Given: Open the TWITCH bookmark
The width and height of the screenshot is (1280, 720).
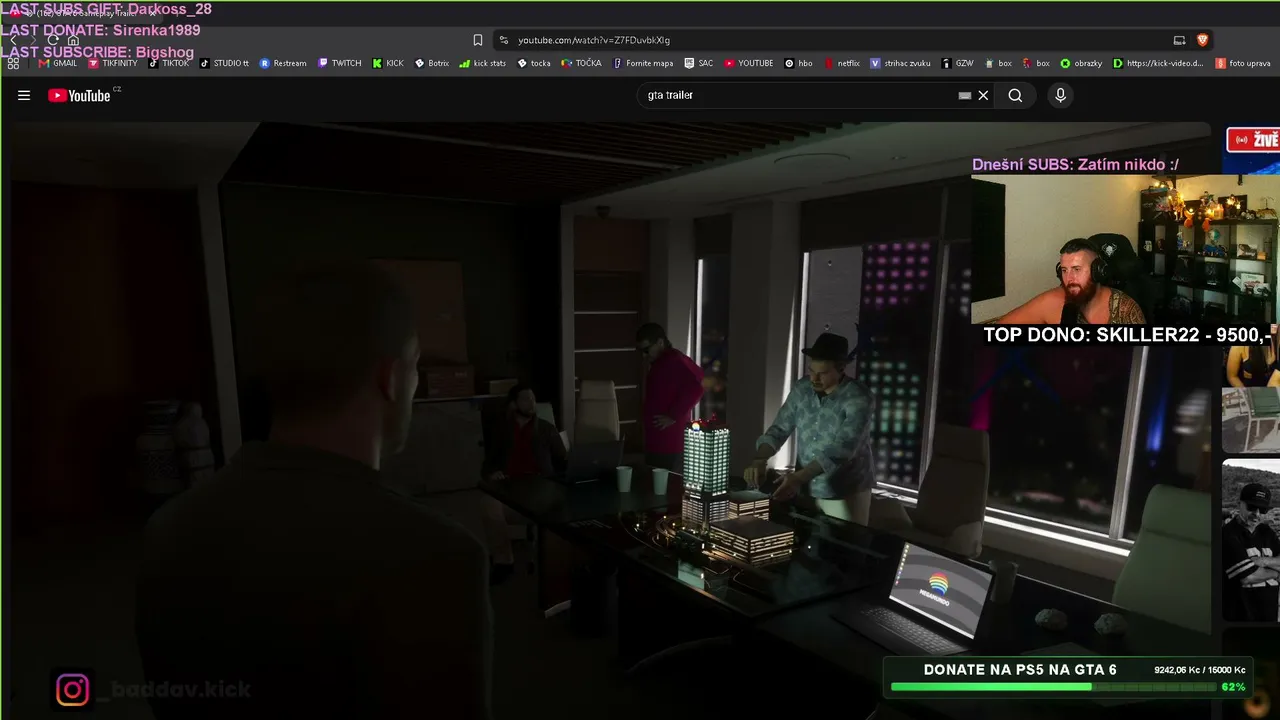Looking at the screenshot, I should [340, 63].
